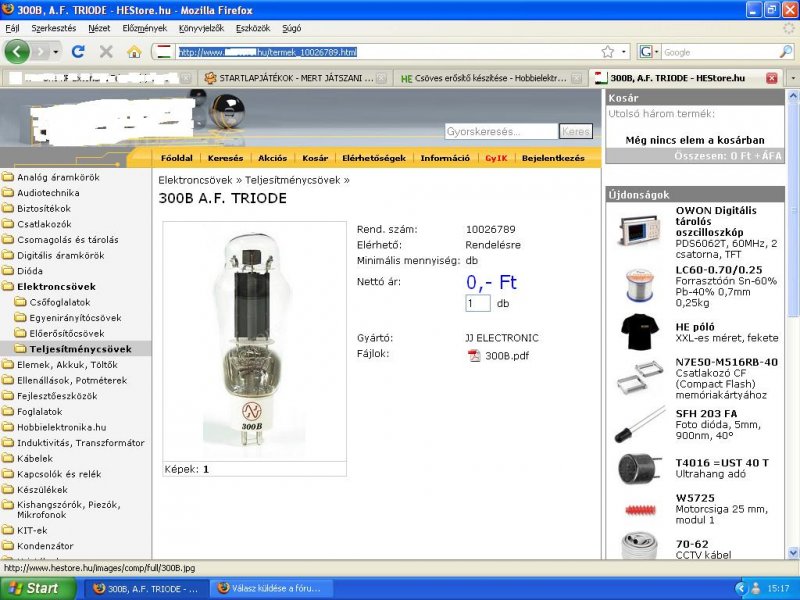Image resolution: width=800 pixels, height=600 pixels.
Task: Click the solder wire spool LC60 thumbnail
Action: [x=639, y=285]
